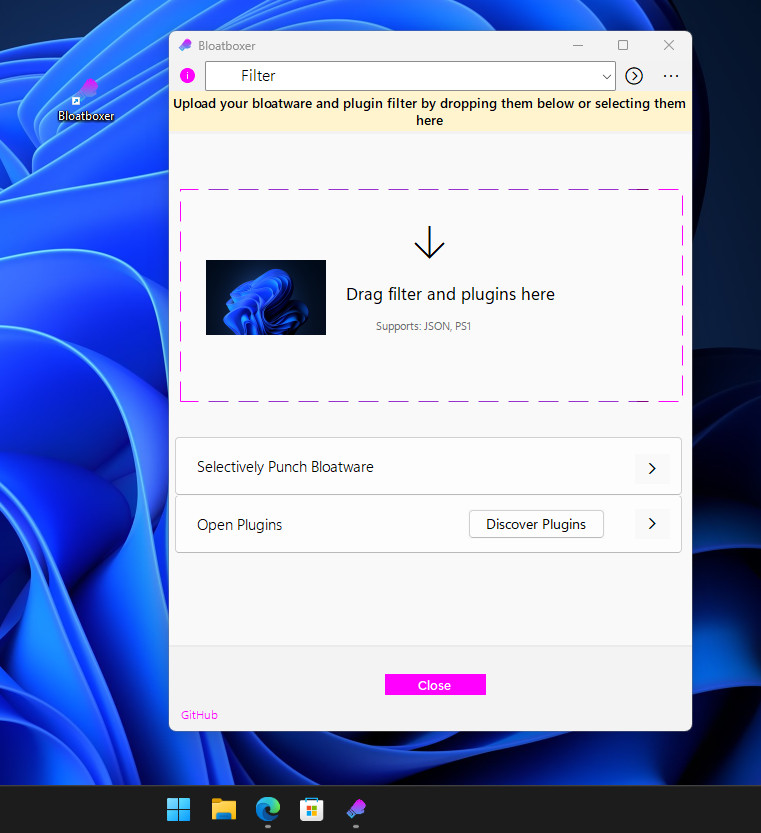This screenshot has height=833, width=761.
Task: Minimize the Bloatboxer window
Action: (x=578, y=46)
